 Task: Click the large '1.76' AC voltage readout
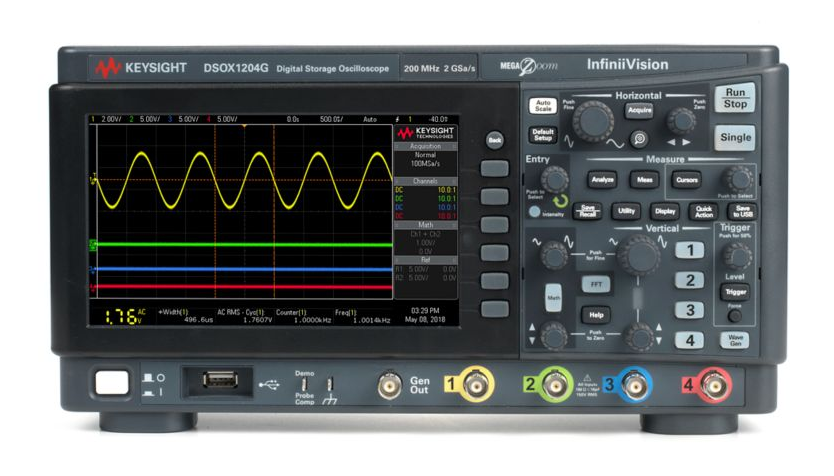tap(120, 317)
